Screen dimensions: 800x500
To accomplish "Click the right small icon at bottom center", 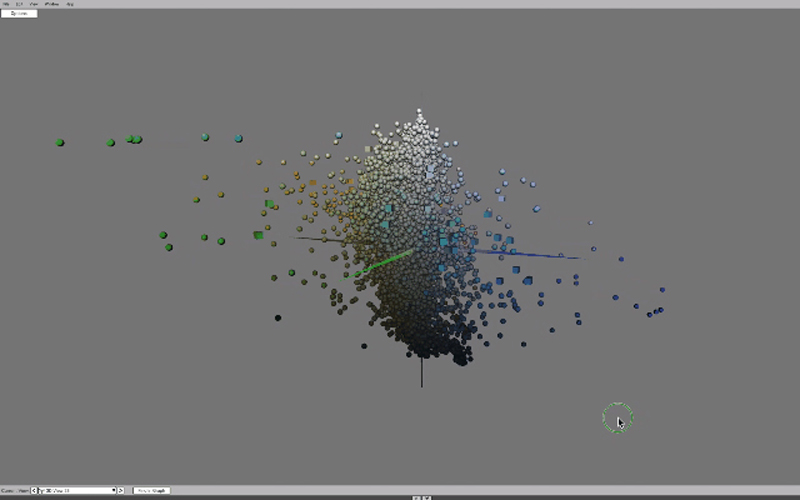I will (x=428, y=497).
